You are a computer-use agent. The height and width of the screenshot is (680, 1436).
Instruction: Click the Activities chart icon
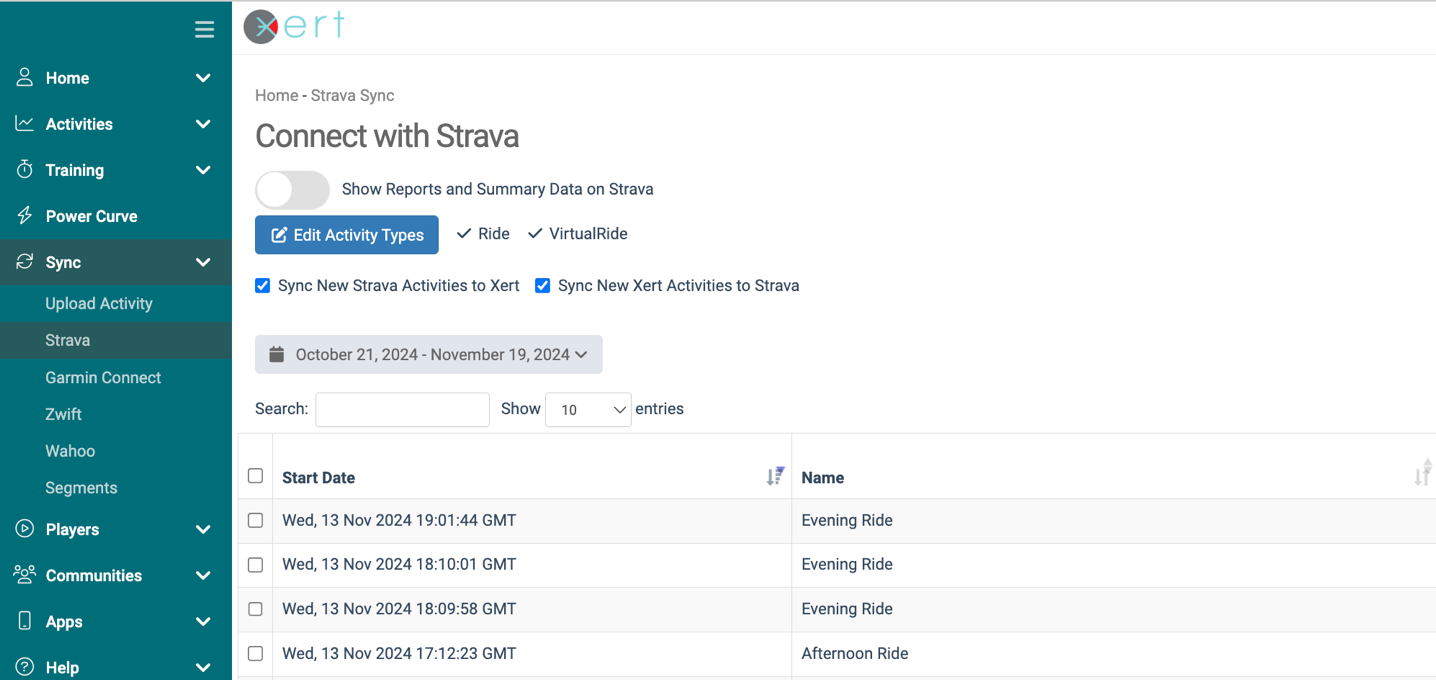[x=25, y=124]
